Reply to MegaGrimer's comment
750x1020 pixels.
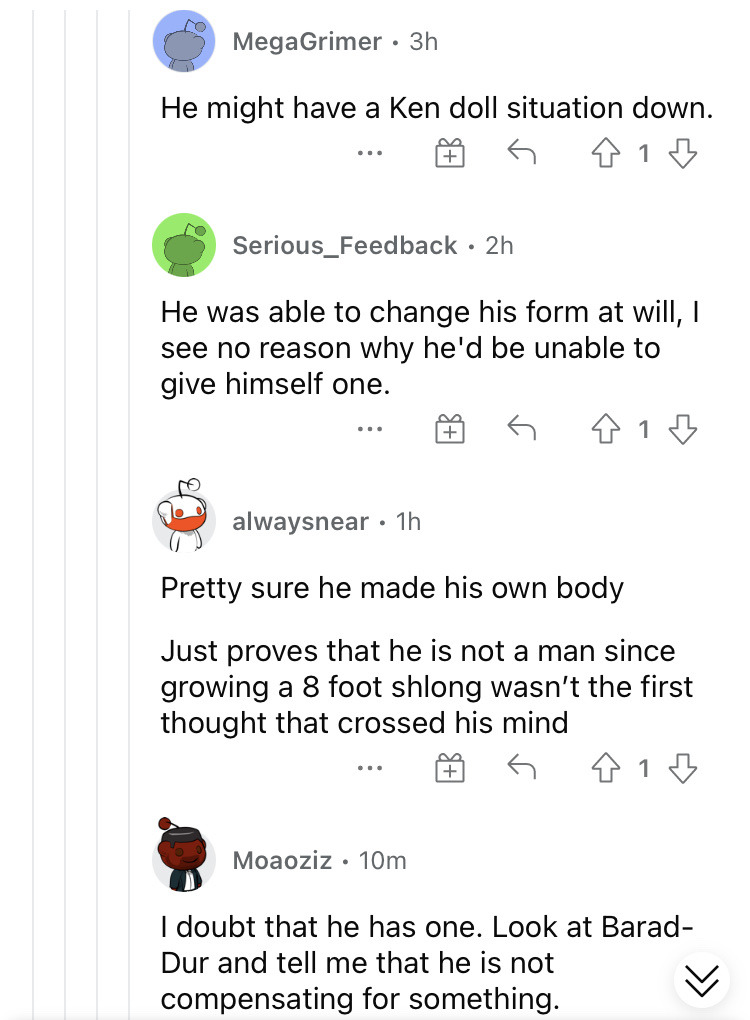[x=522, y=153]
